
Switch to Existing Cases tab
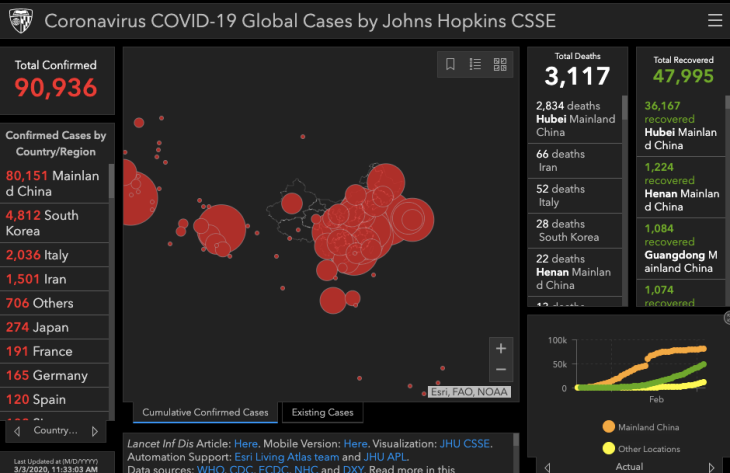[322, 412]
